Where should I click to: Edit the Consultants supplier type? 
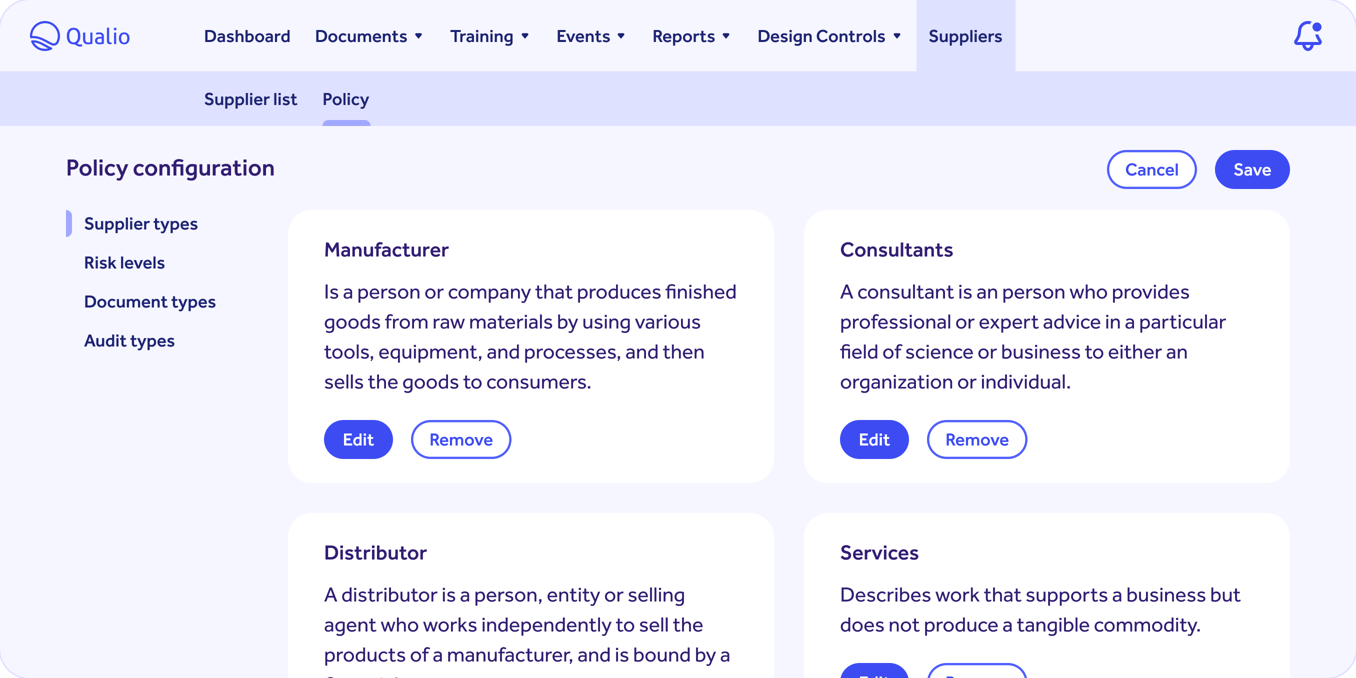(874, 439)
